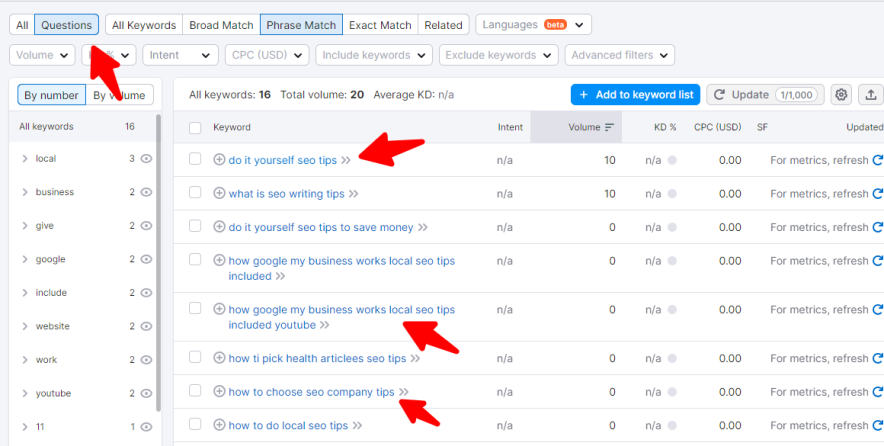The width and height of the screenshot is (884, 446).
Task: Open the Languages beta dropdown
Action: (x=533, y=25)
